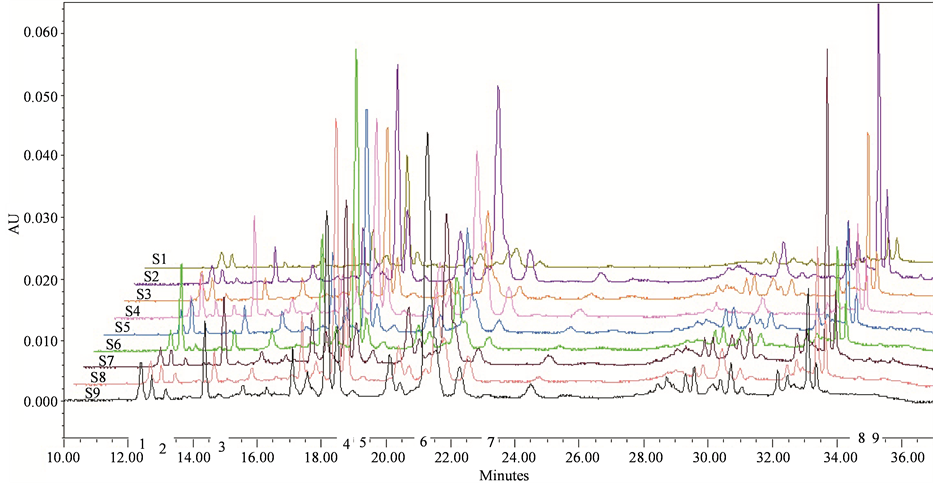
Task: Click the S5 chromatogram label
Action: [x=122, y=327]
